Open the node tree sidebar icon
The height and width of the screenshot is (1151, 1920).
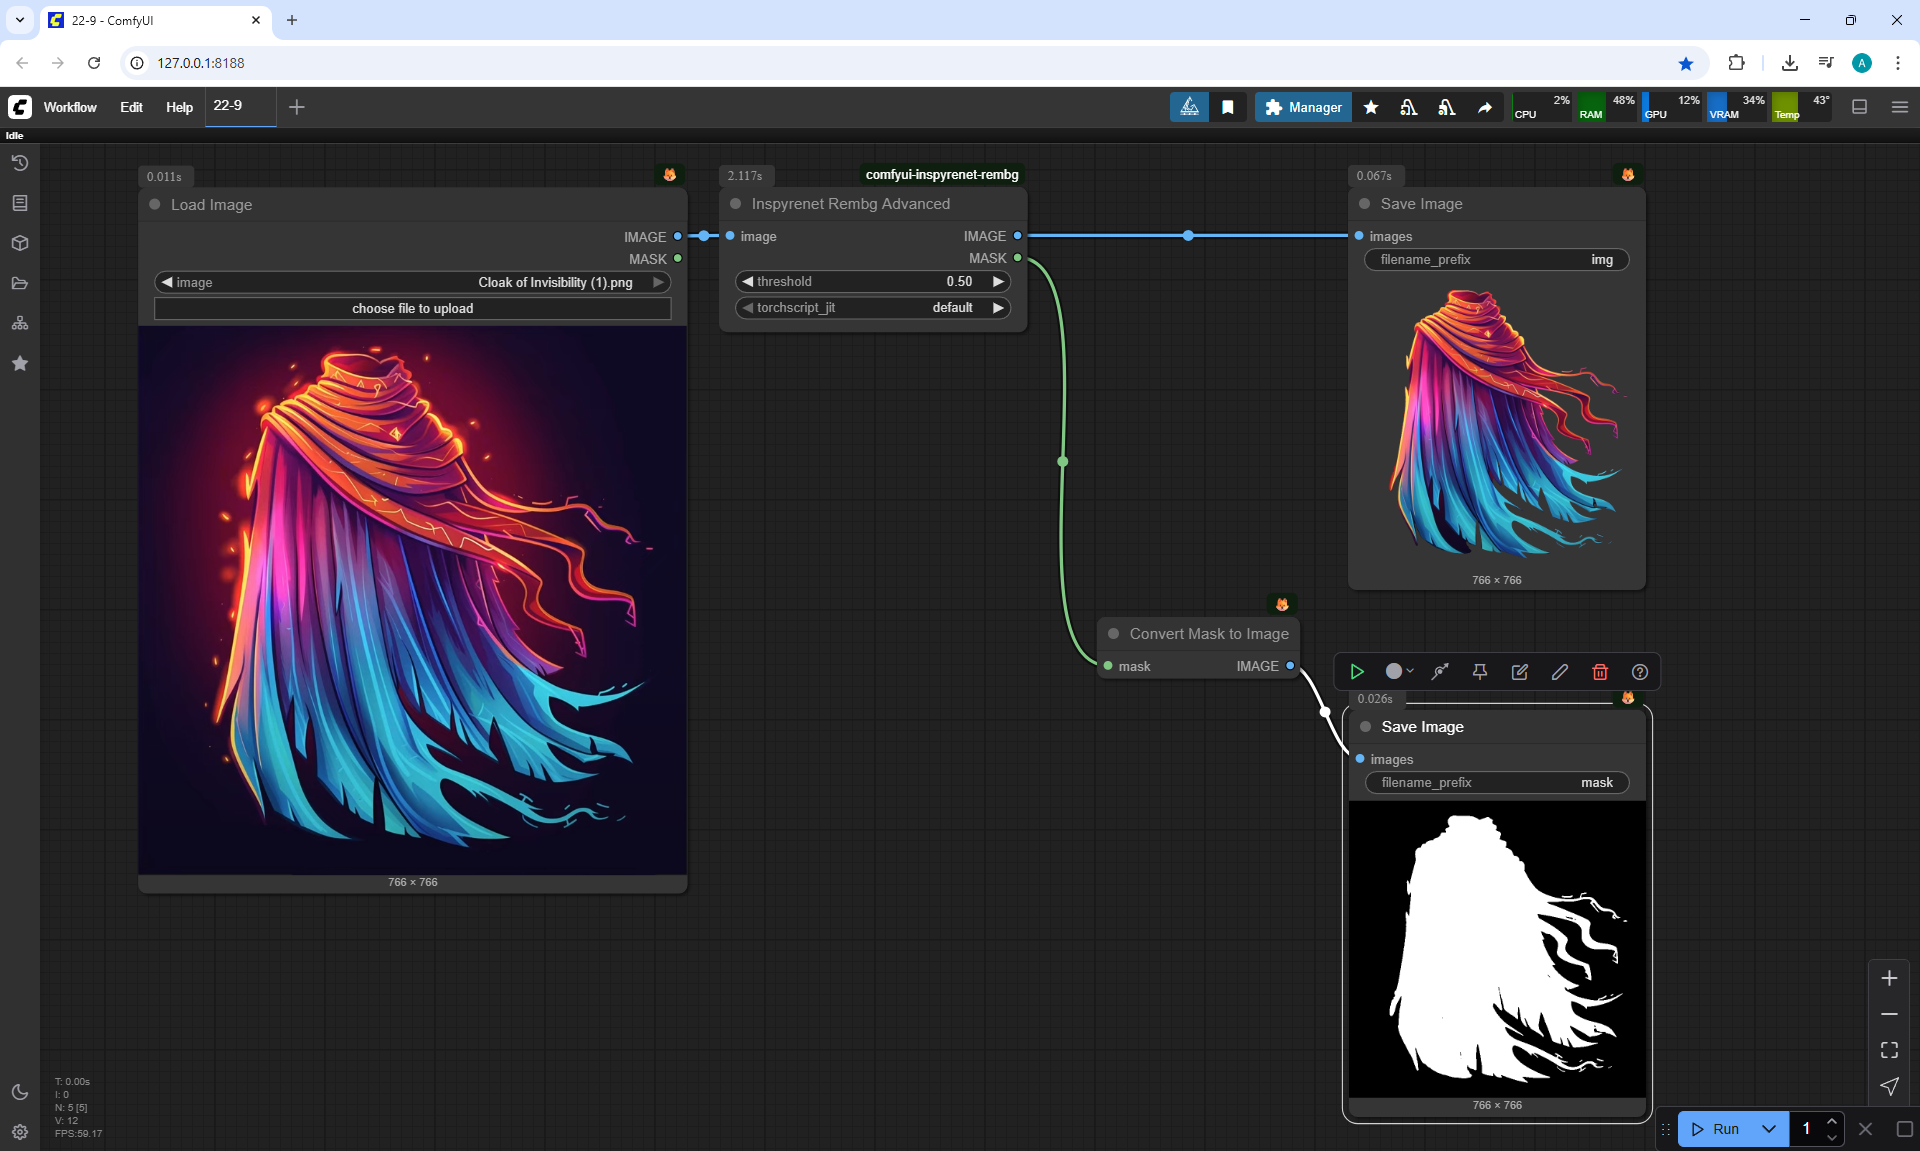pos(20,323)
